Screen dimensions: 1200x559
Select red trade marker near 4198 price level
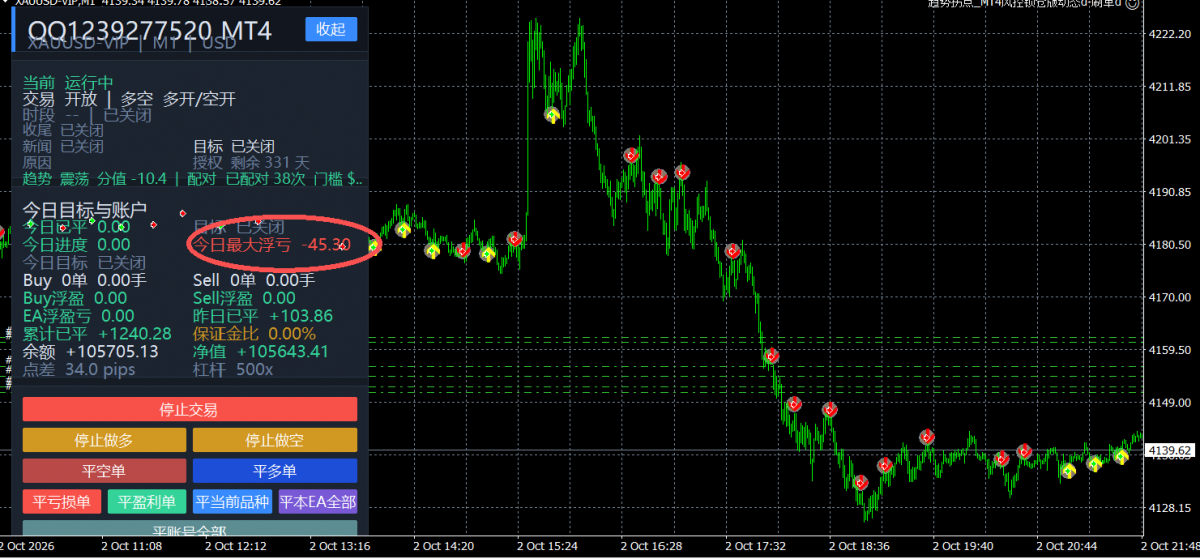click(631, 155)
